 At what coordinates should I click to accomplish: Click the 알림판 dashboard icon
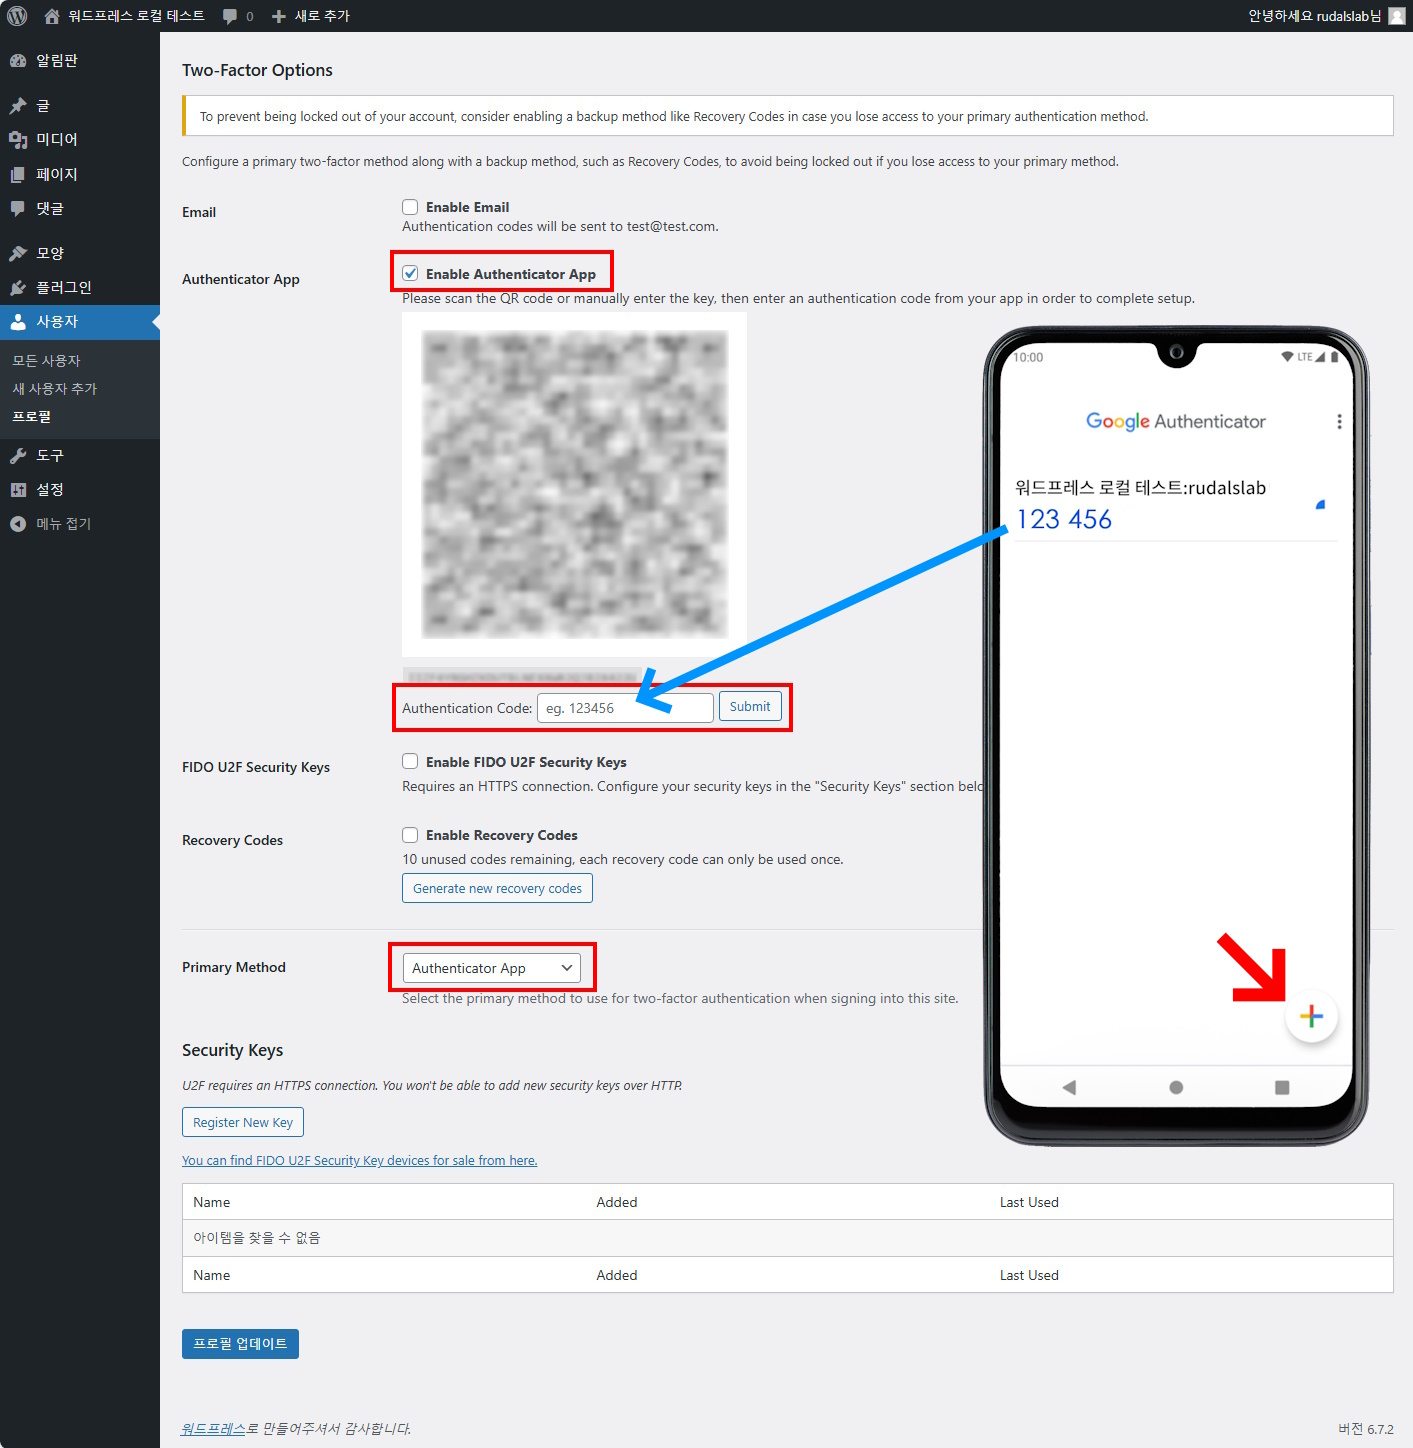[18, 61]
